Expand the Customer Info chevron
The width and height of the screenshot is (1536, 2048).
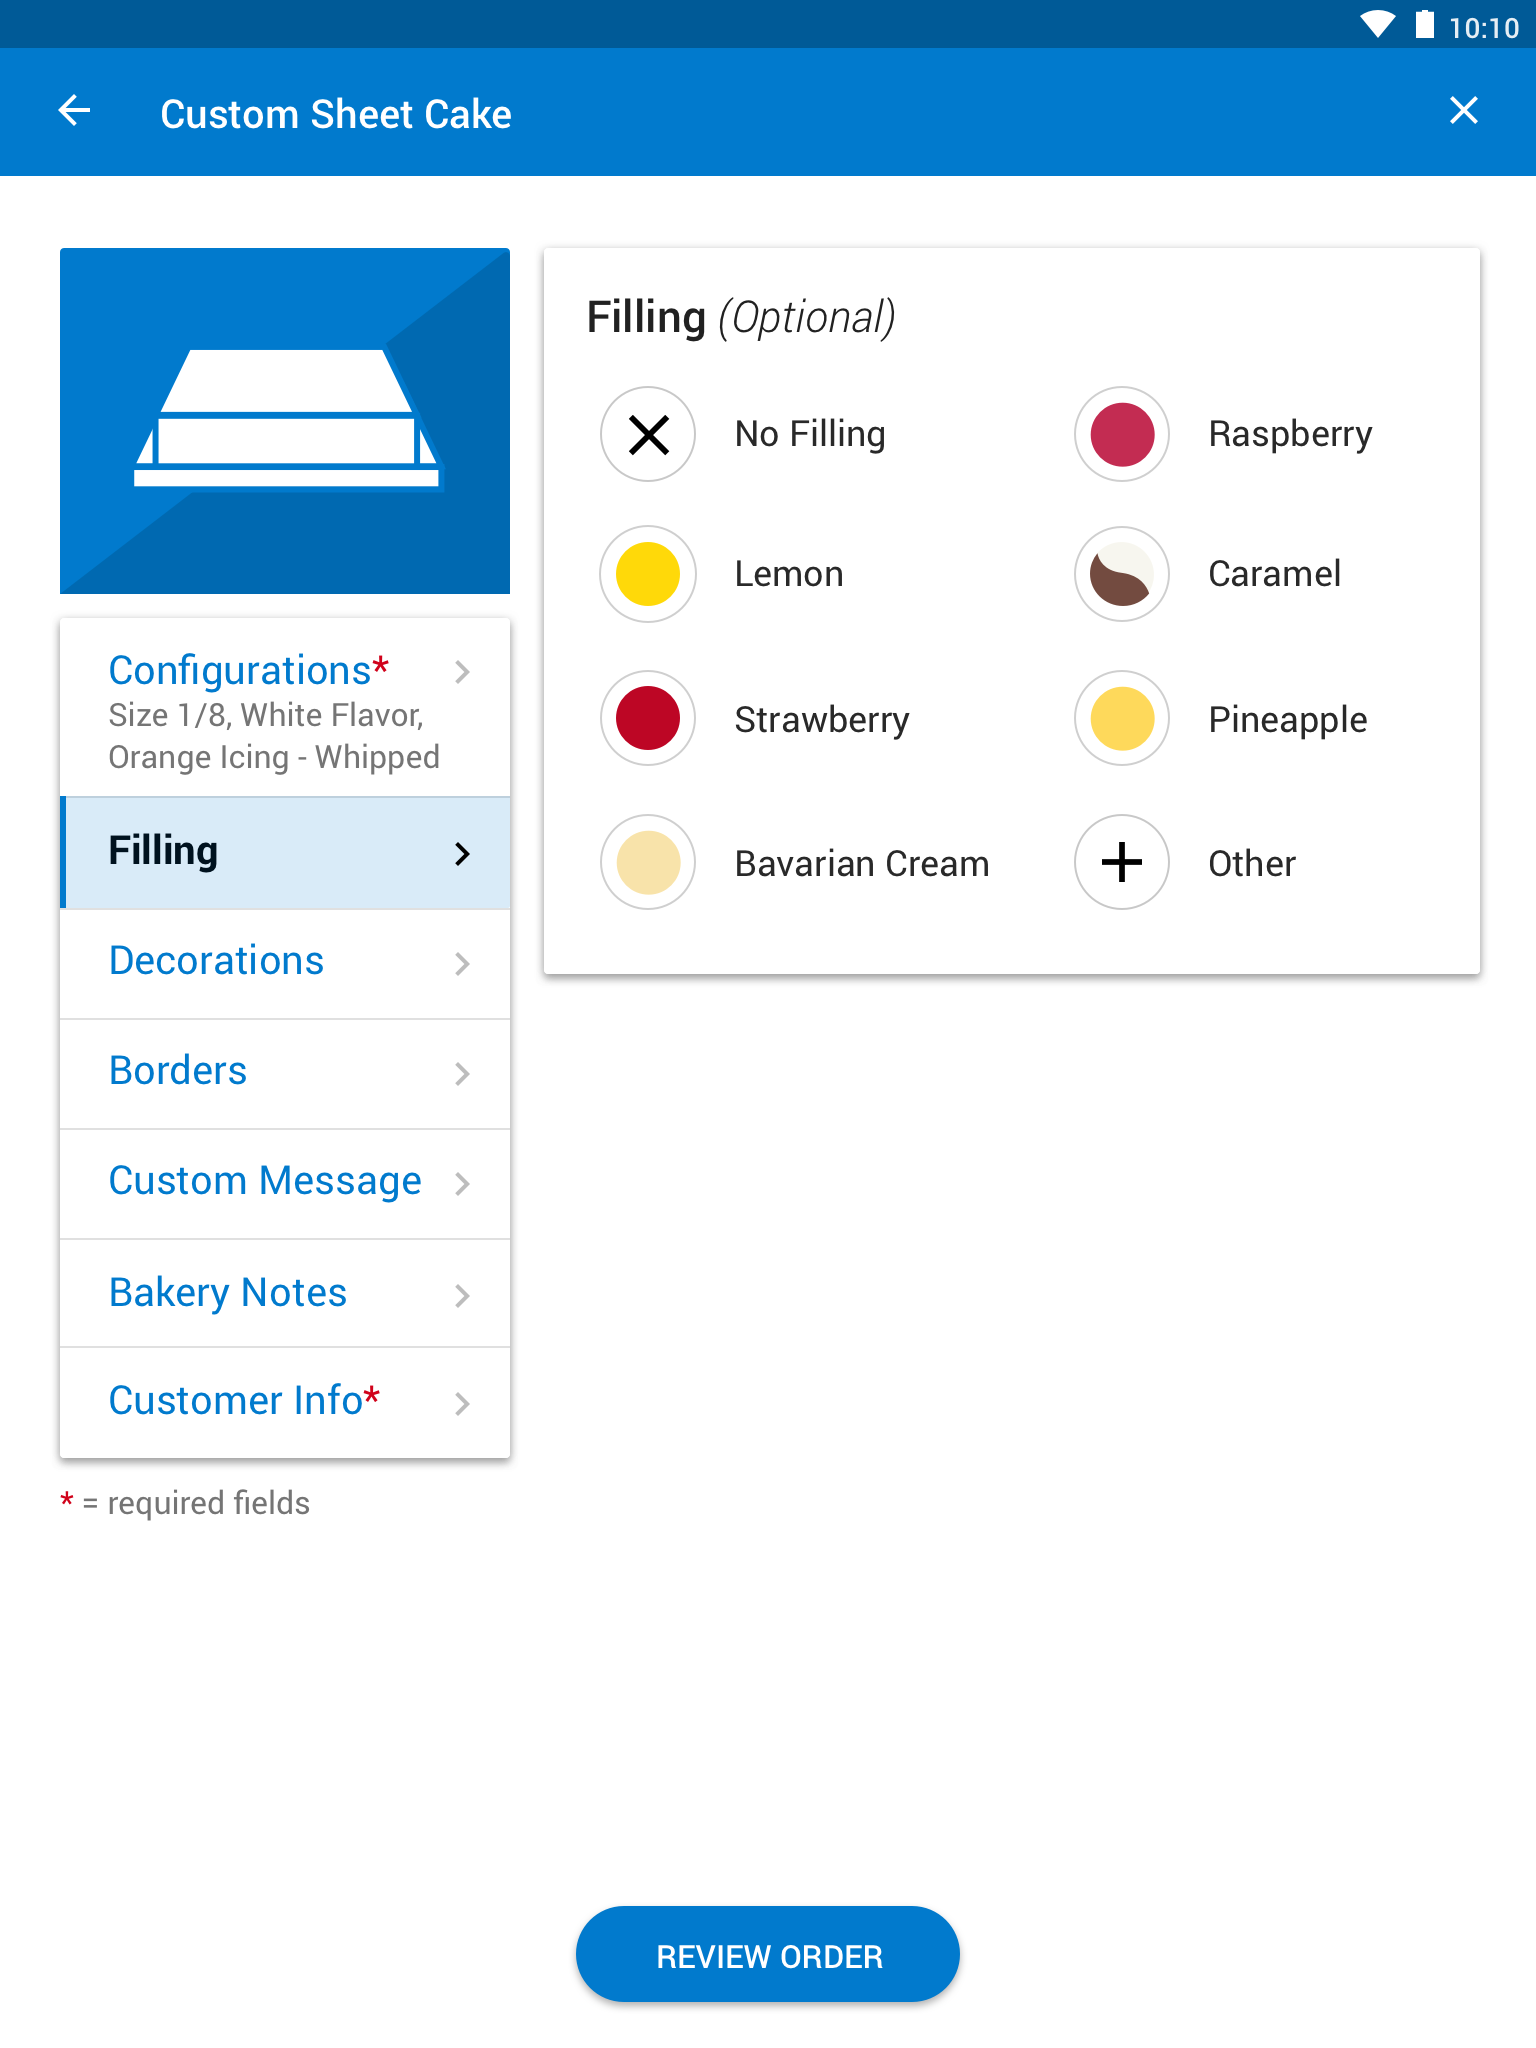coord(462,1404)
